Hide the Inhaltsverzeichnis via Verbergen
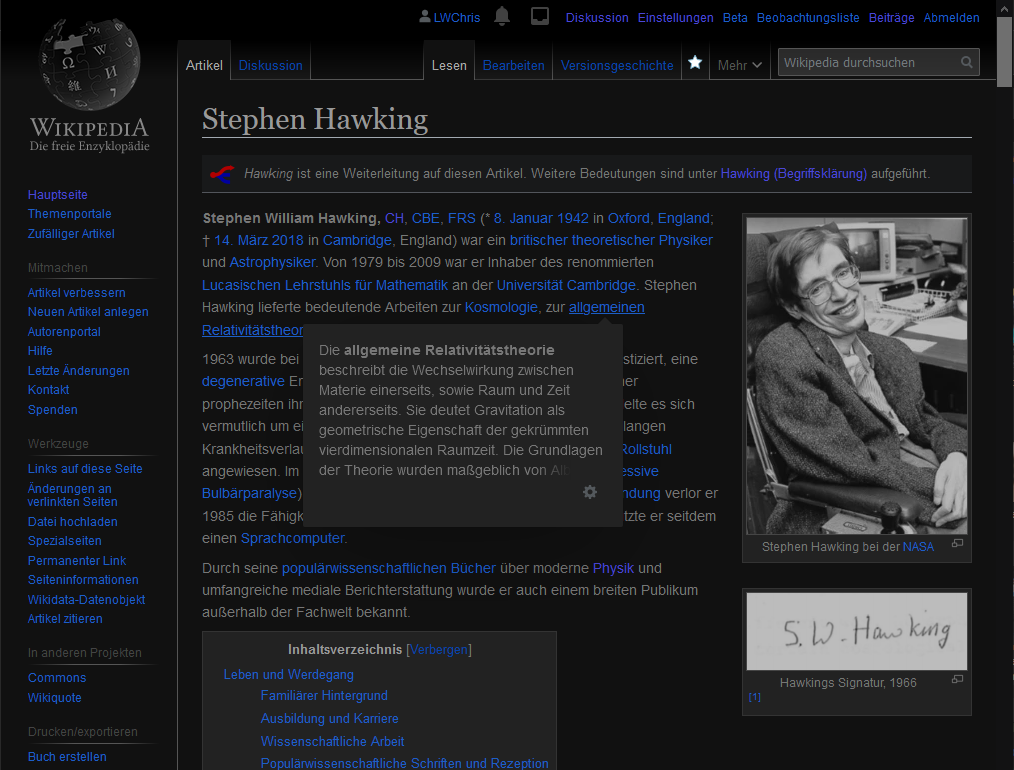This screenshot has width=1014, height=770. pos(439,650)
